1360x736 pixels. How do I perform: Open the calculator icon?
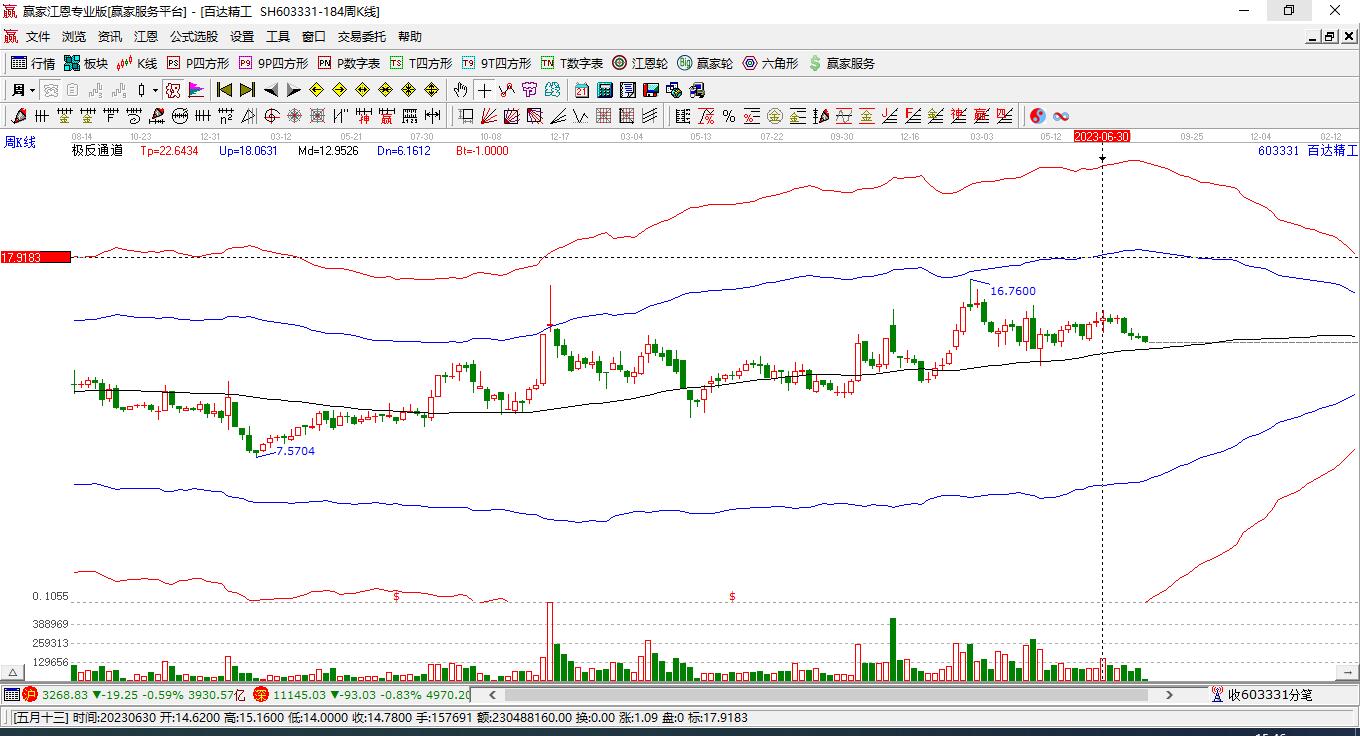[x=605, y=90]
